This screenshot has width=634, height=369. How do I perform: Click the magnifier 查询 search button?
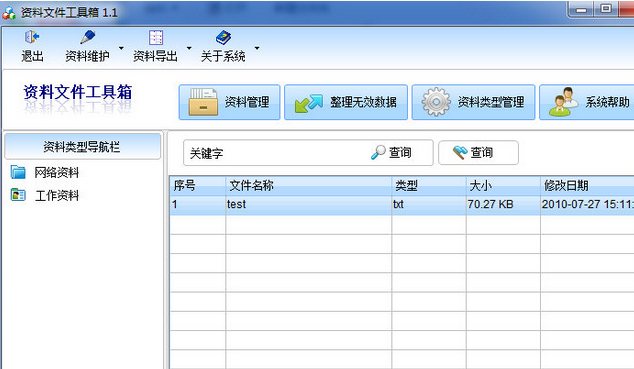click(391, 153)
